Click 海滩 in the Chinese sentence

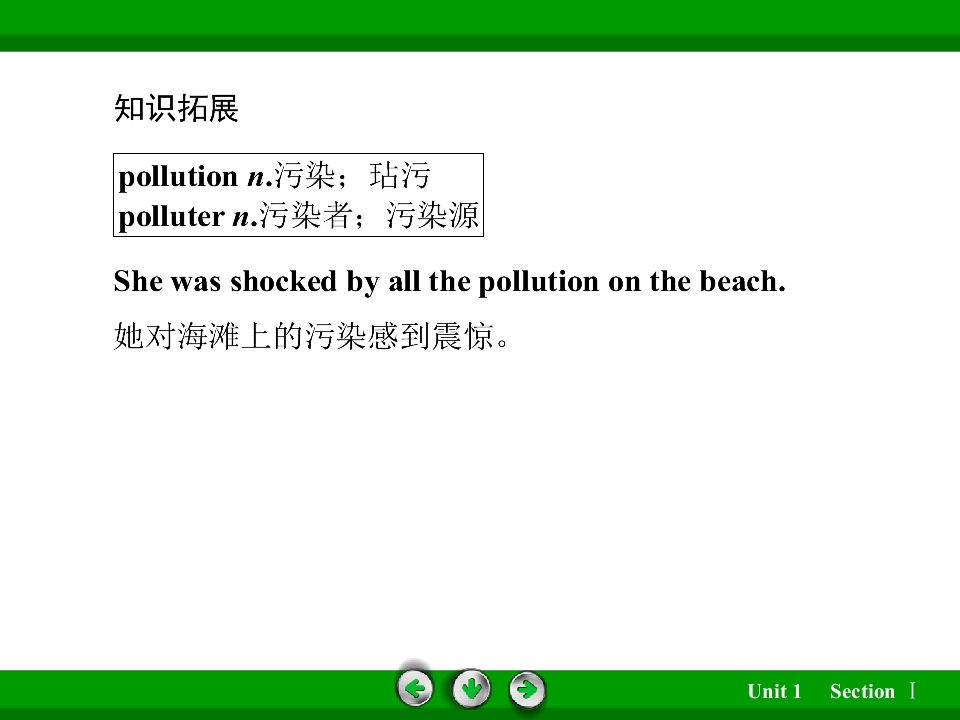tap(208, 336)
